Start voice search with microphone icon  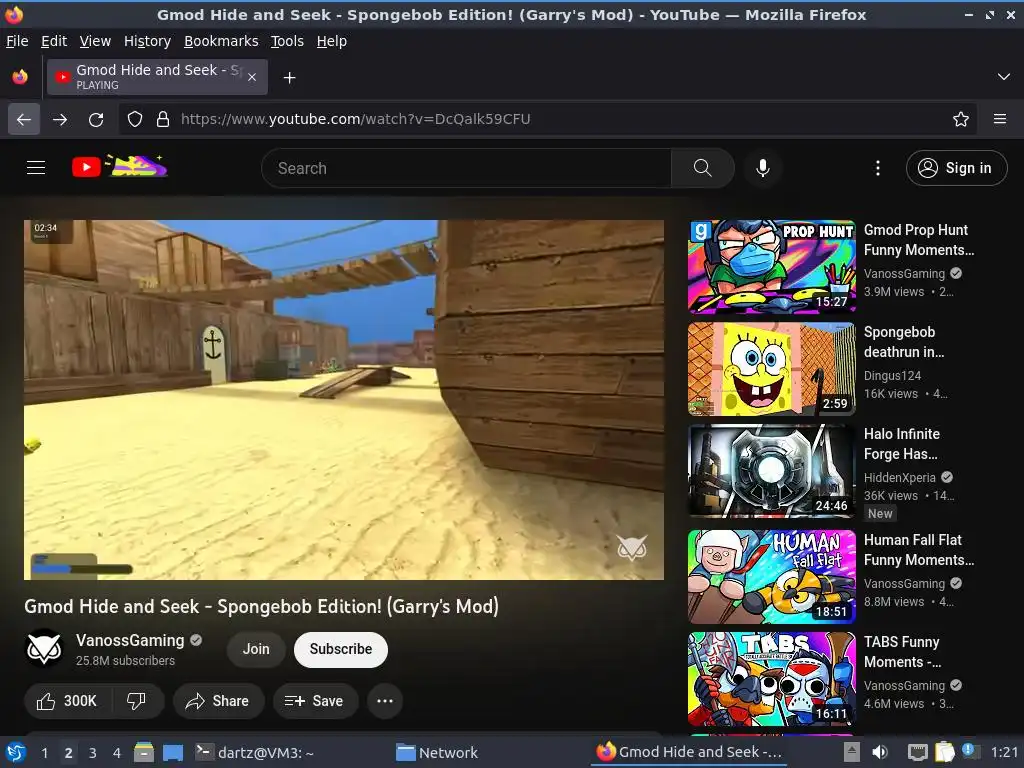tap(762, 168)
